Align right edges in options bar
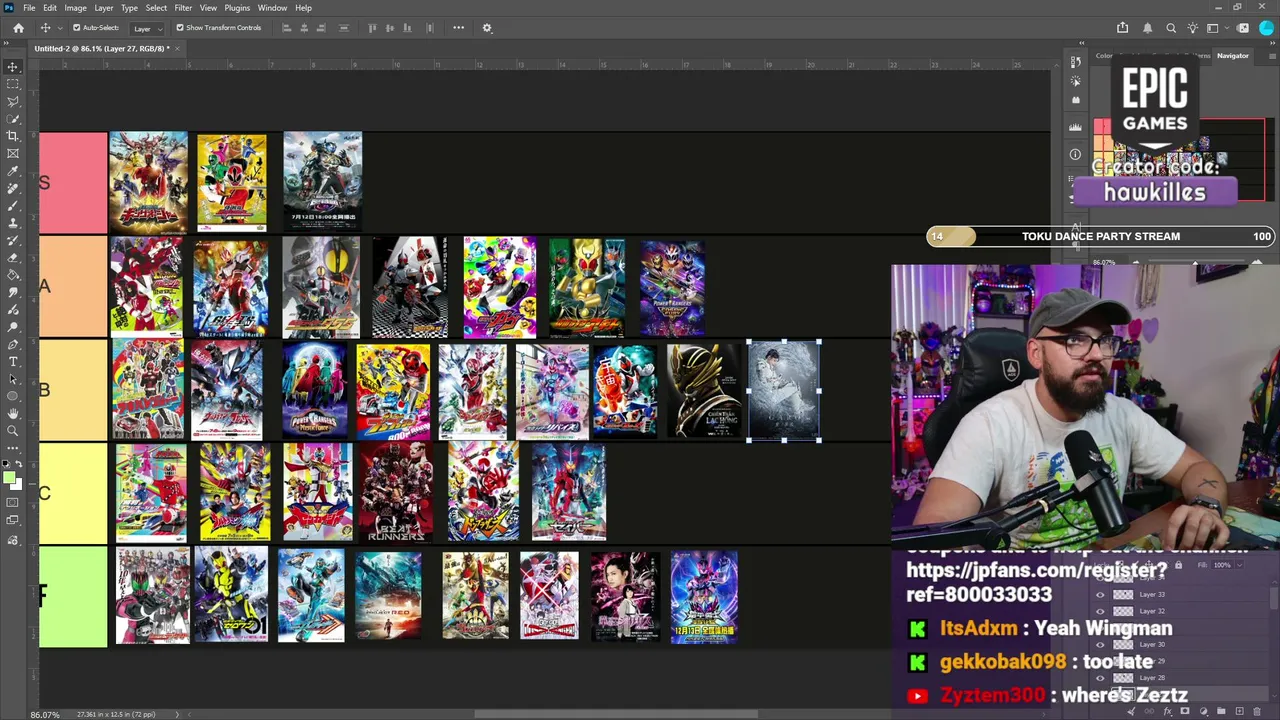Viewport: 1280px width, 720px height. 321,28
